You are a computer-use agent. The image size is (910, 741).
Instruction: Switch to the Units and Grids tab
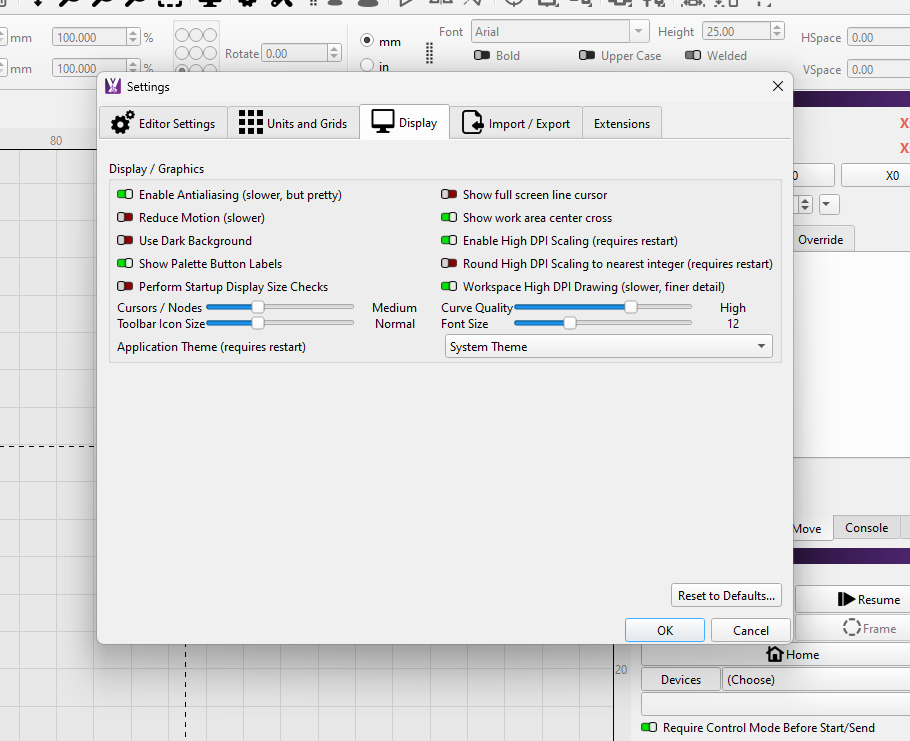(293, 123)
